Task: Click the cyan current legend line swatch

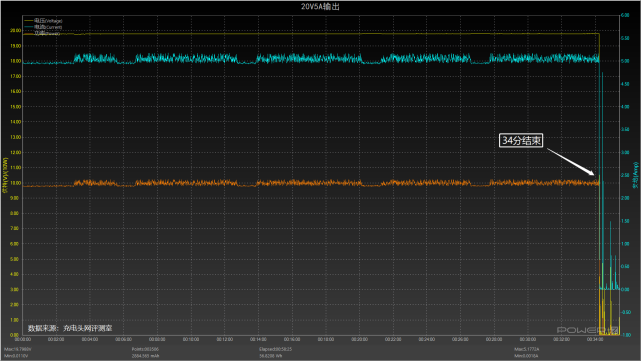Action: [x=29, y=27]
